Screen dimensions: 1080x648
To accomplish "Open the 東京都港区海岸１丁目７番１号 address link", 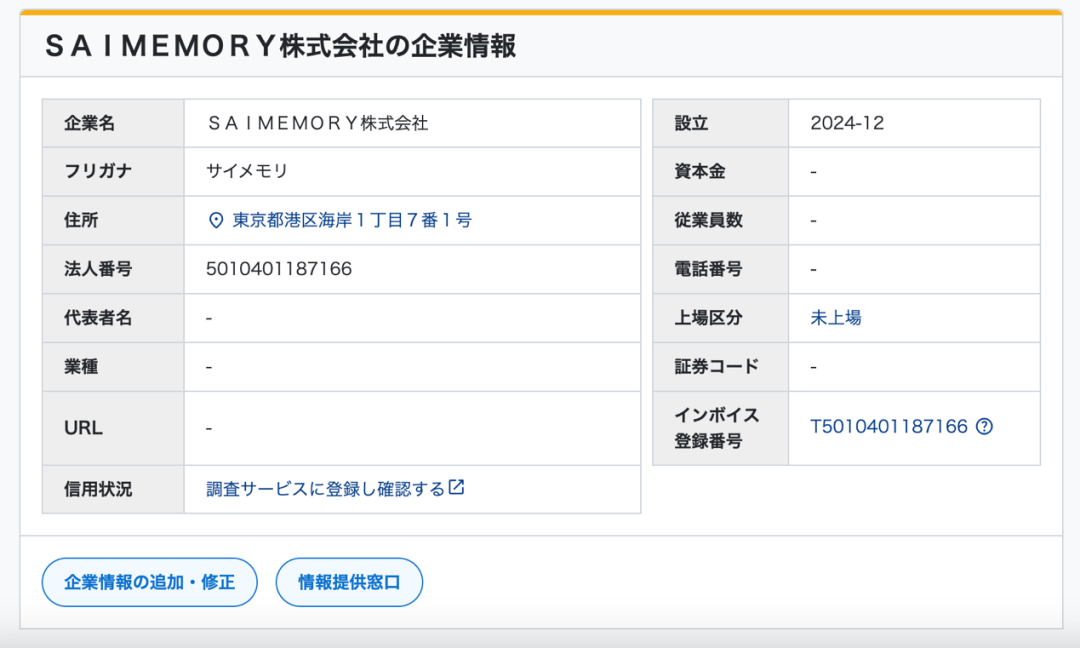I will (x=352, y=221).
